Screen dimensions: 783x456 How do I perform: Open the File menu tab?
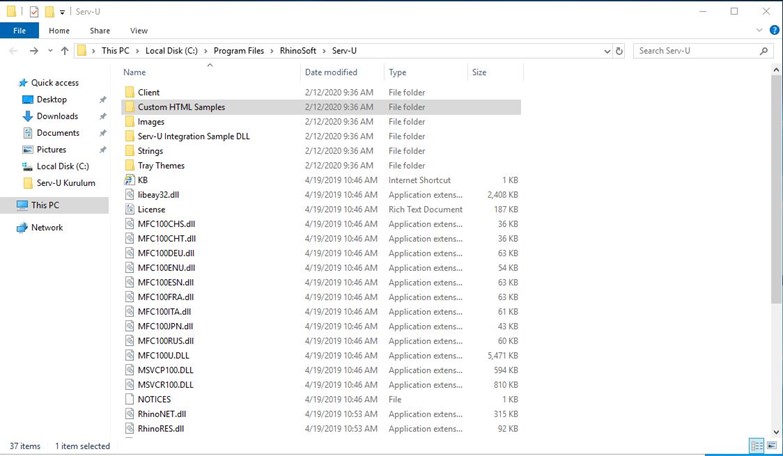pos(19,30)
